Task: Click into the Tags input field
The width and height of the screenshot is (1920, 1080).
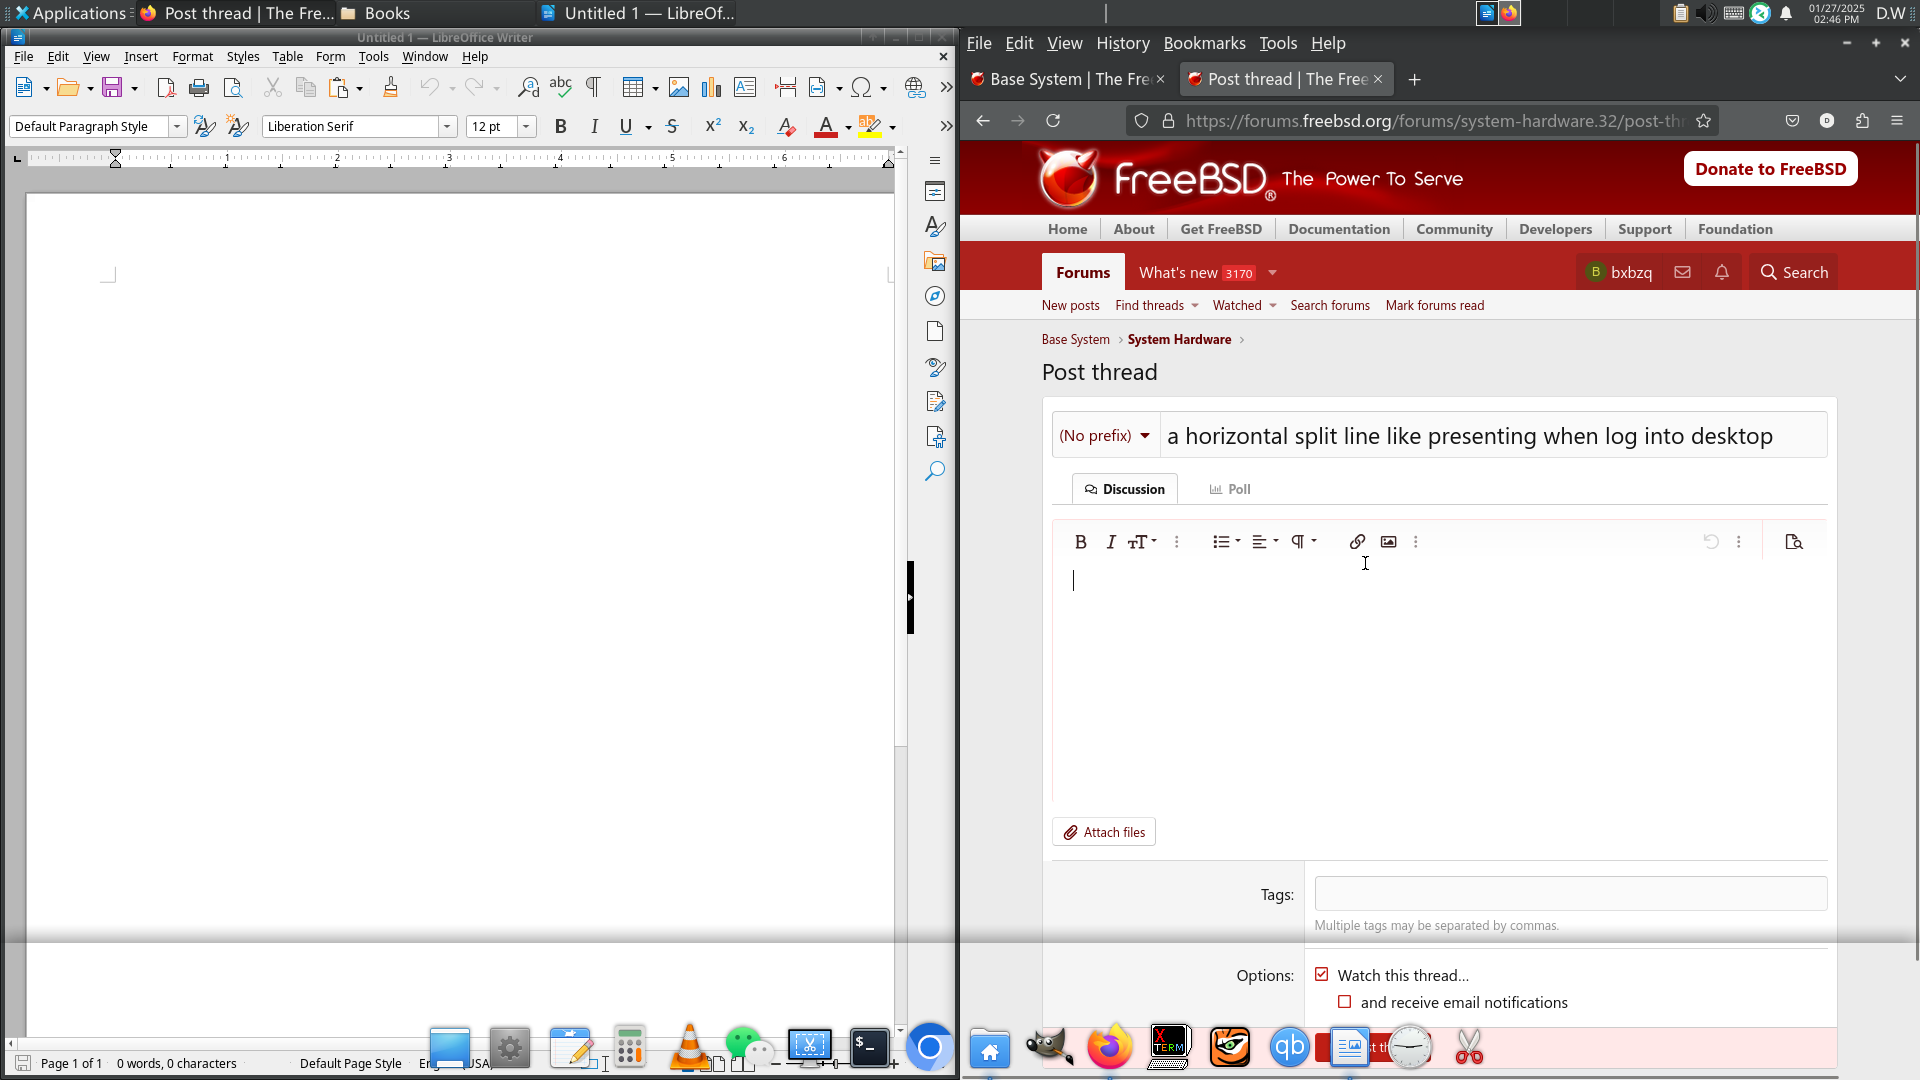Action: click(x=1570, y=894)
